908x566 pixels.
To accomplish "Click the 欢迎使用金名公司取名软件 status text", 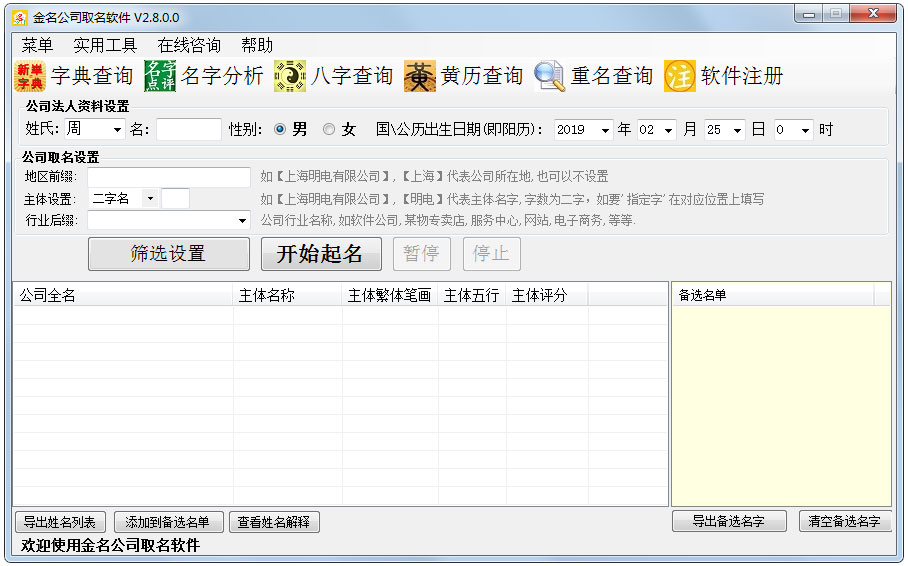I will (111, 546).
